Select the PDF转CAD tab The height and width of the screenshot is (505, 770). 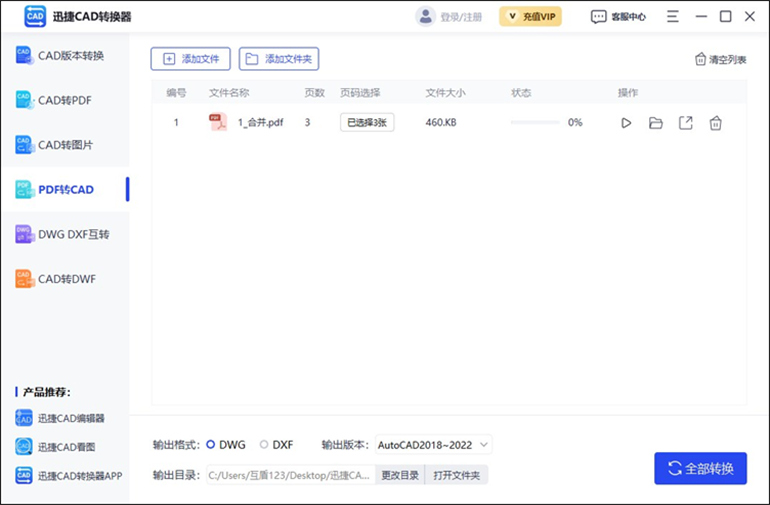(x=65, y=190)
